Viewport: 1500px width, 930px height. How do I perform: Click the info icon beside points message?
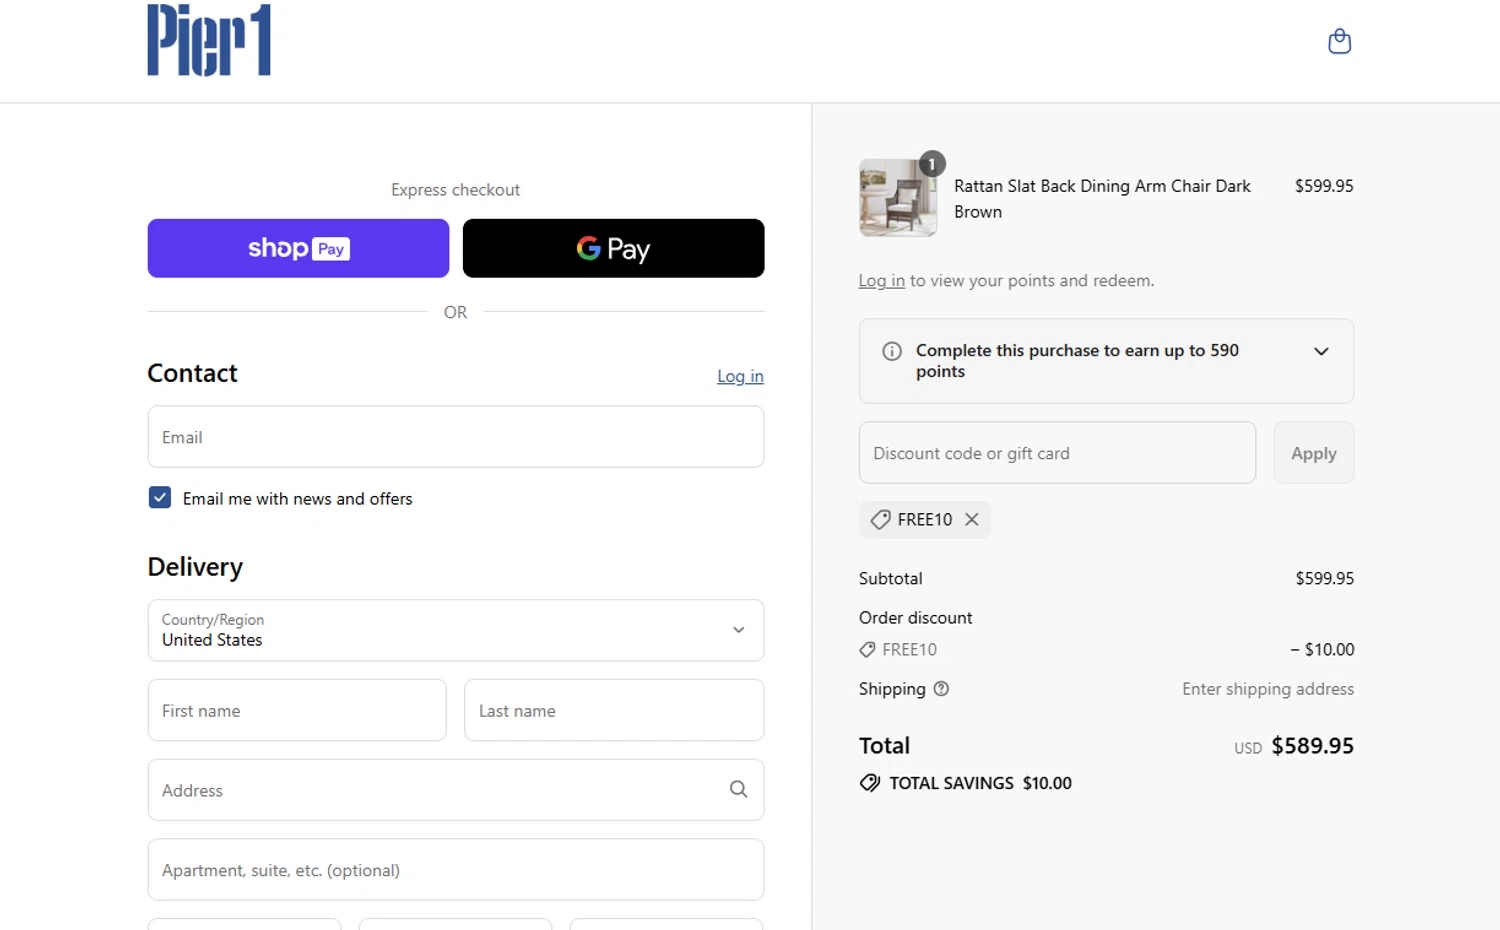coord(891,351)
